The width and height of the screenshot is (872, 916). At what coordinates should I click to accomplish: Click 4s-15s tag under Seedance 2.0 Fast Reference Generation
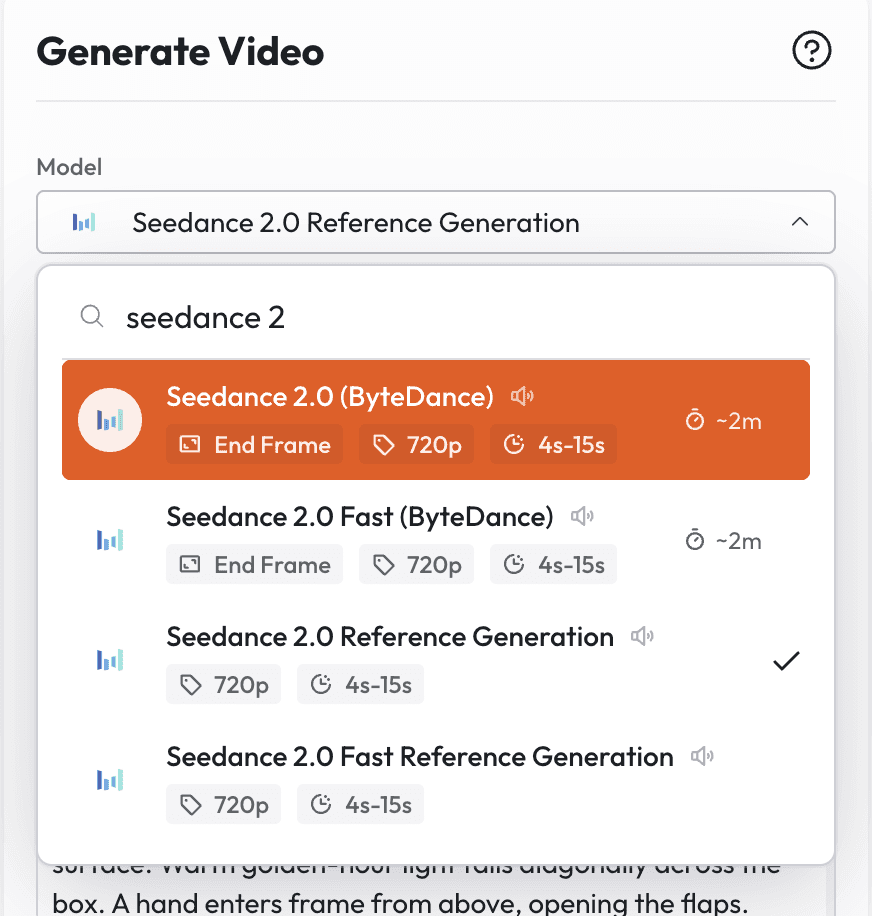click(360, 804)
